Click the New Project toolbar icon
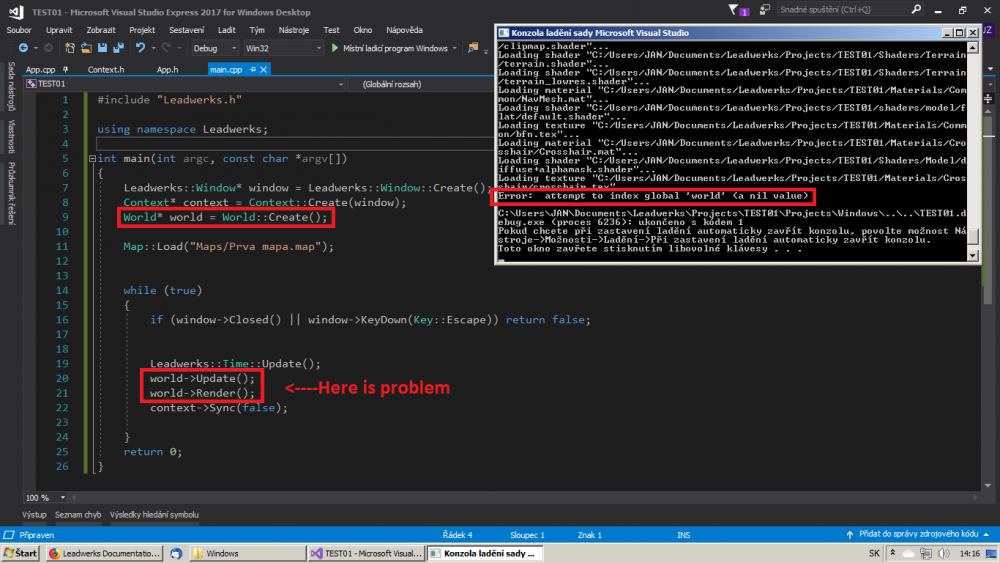1000x563 pixels. pyautogui.click(x=69, y=47)
